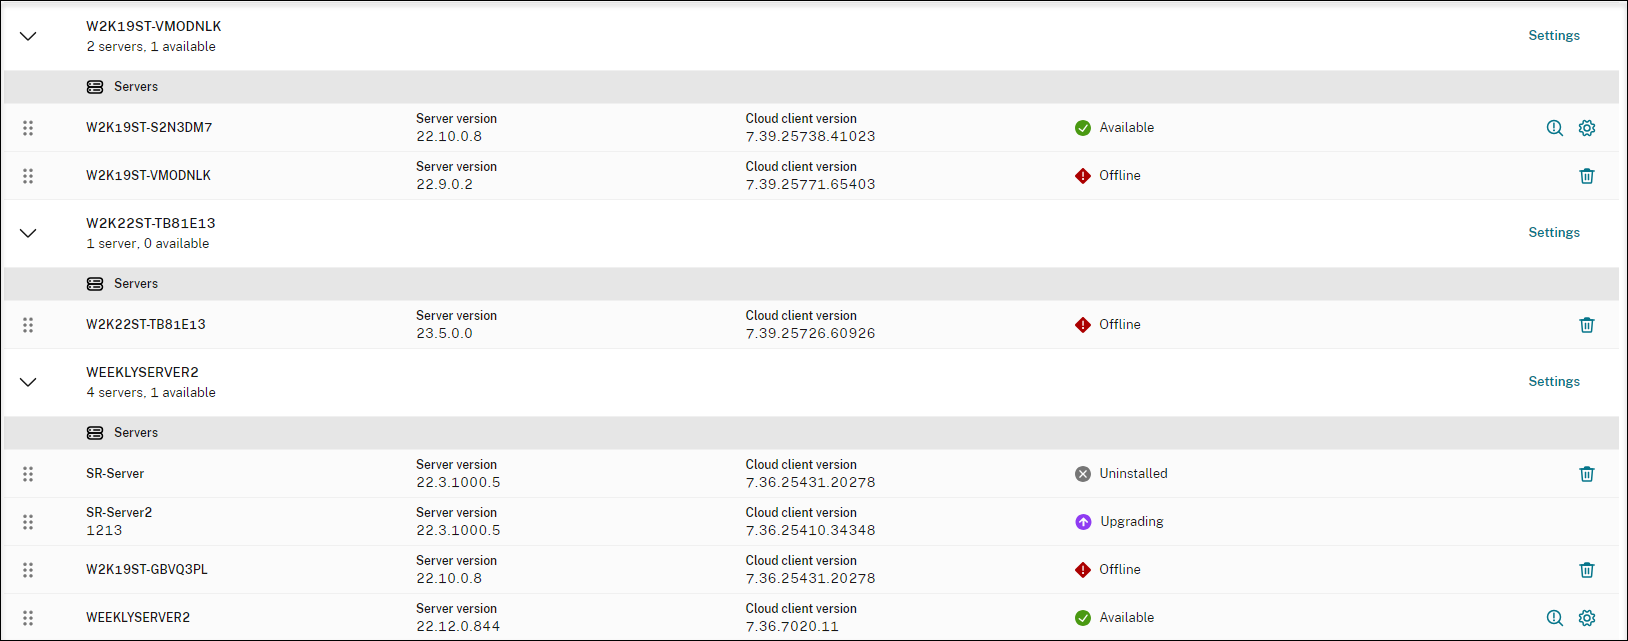Collapse the W2K19ST-VMODNLK site group
1628x641 pixels.
click(x=28, y=36)
